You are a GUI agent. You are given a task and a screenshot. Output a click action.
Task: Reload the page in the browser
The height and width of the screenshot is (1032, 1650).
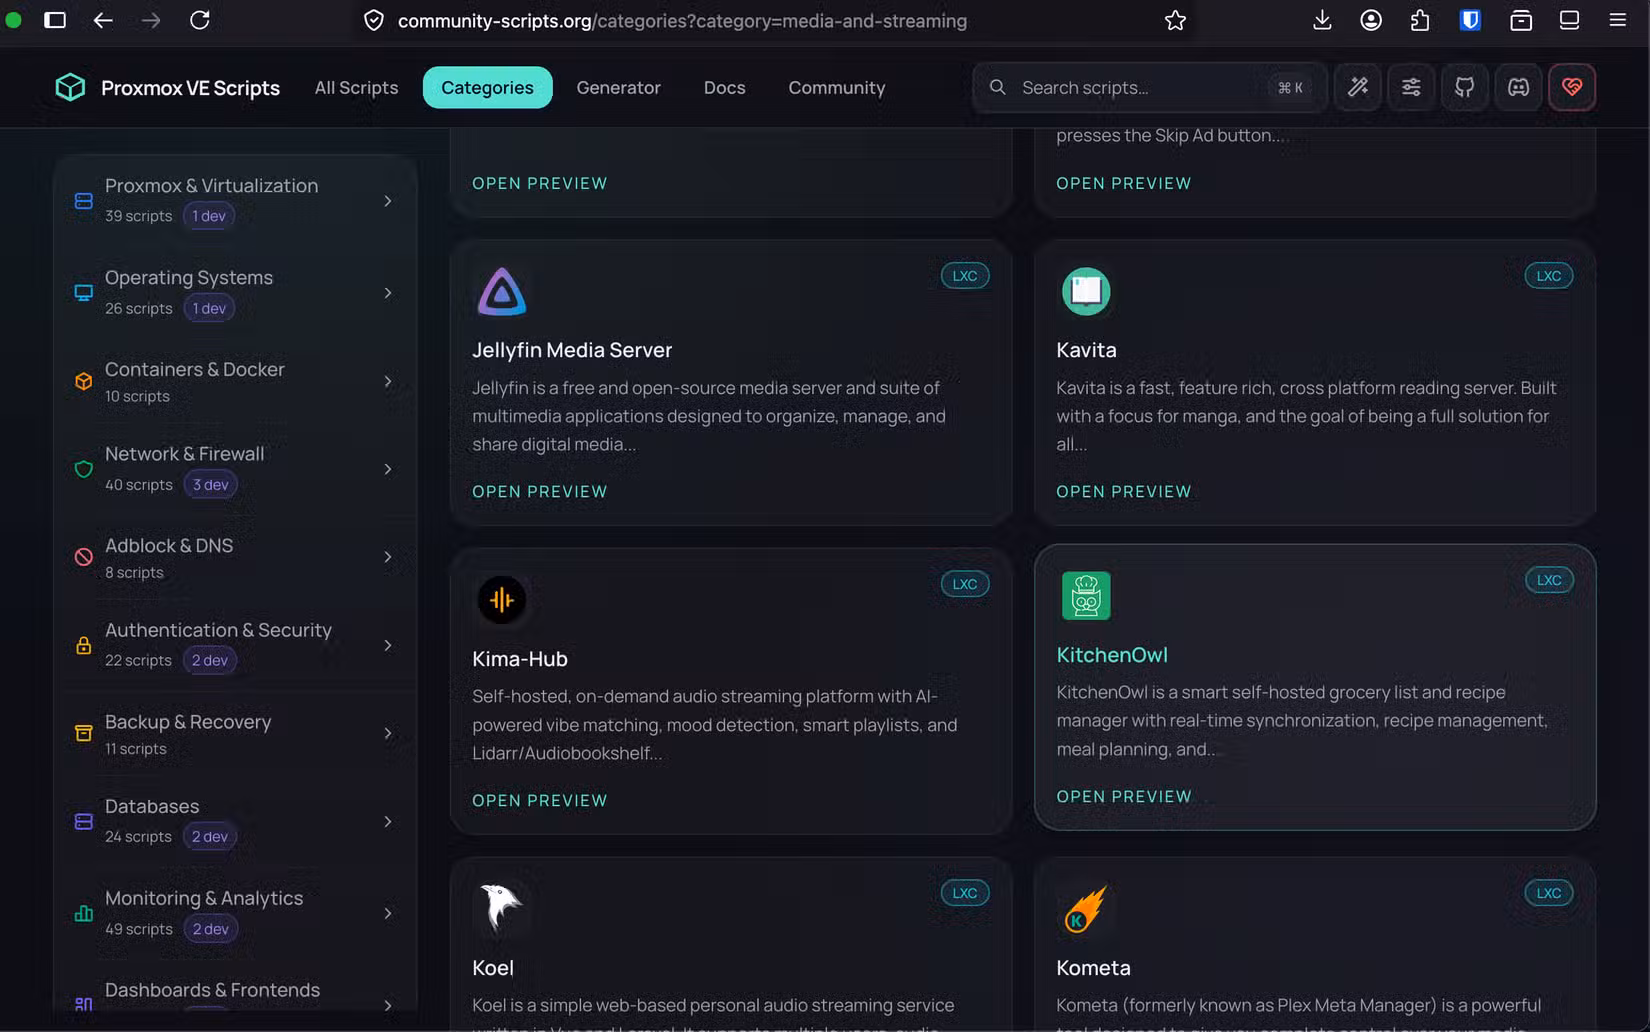point(200,20)
